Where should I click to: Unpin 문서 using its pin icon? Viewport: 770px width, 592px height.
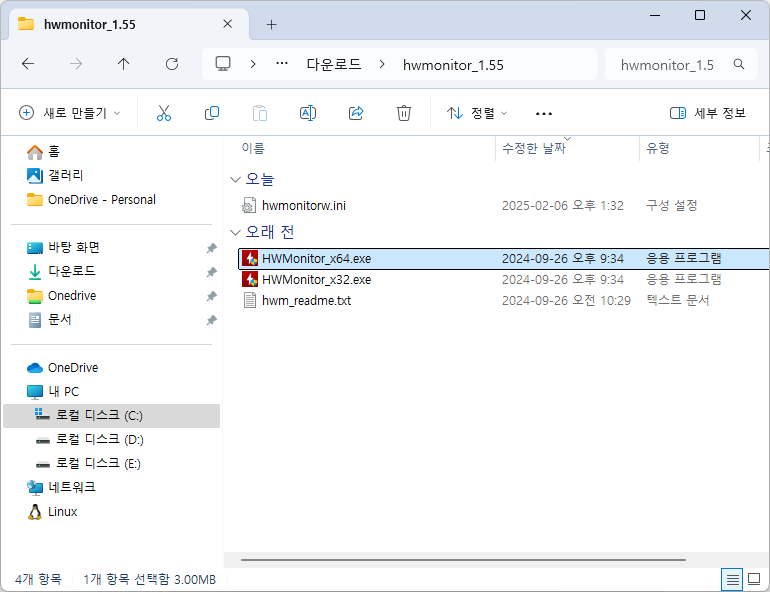point(212,320)
